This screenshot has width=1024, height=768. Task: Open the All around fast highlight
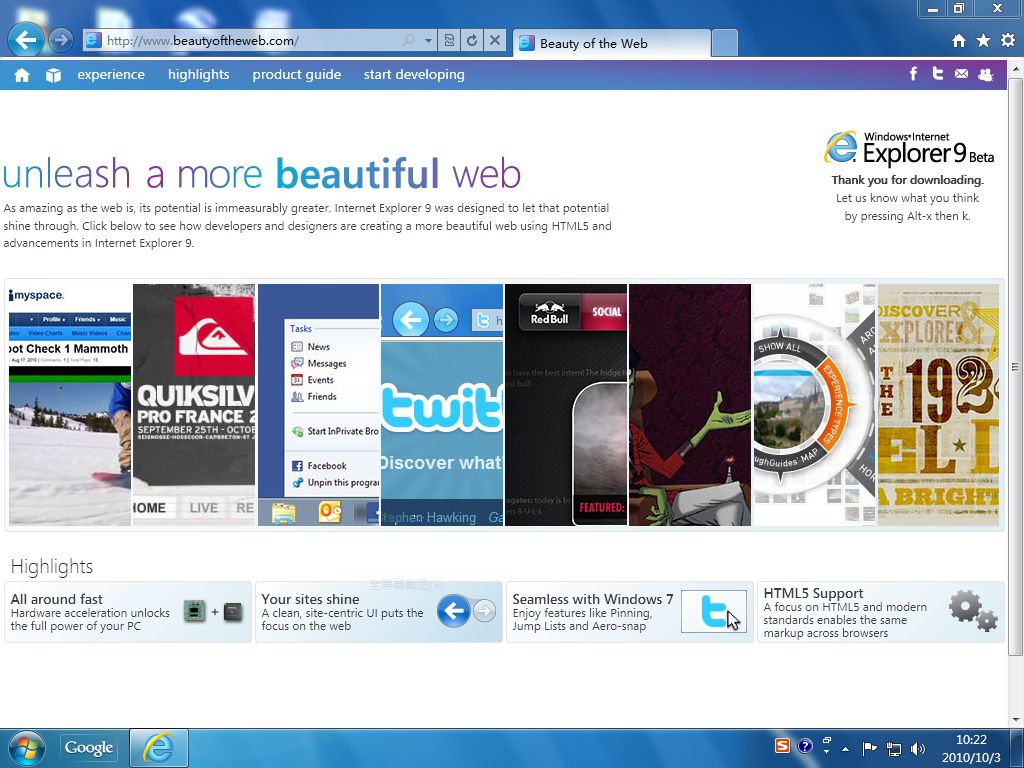point(128,612)
